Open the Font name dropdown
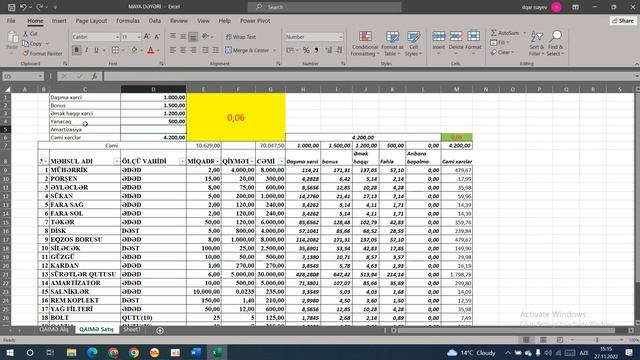 [117, 37]
